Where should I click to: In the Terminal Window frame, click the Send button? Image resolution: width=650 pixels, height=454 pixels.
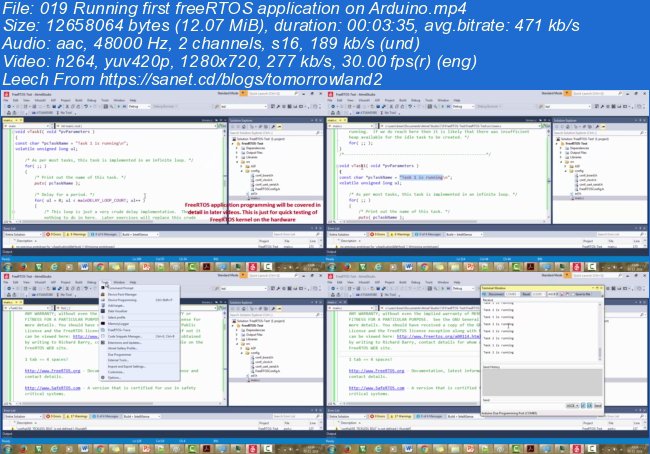point(598,405)
